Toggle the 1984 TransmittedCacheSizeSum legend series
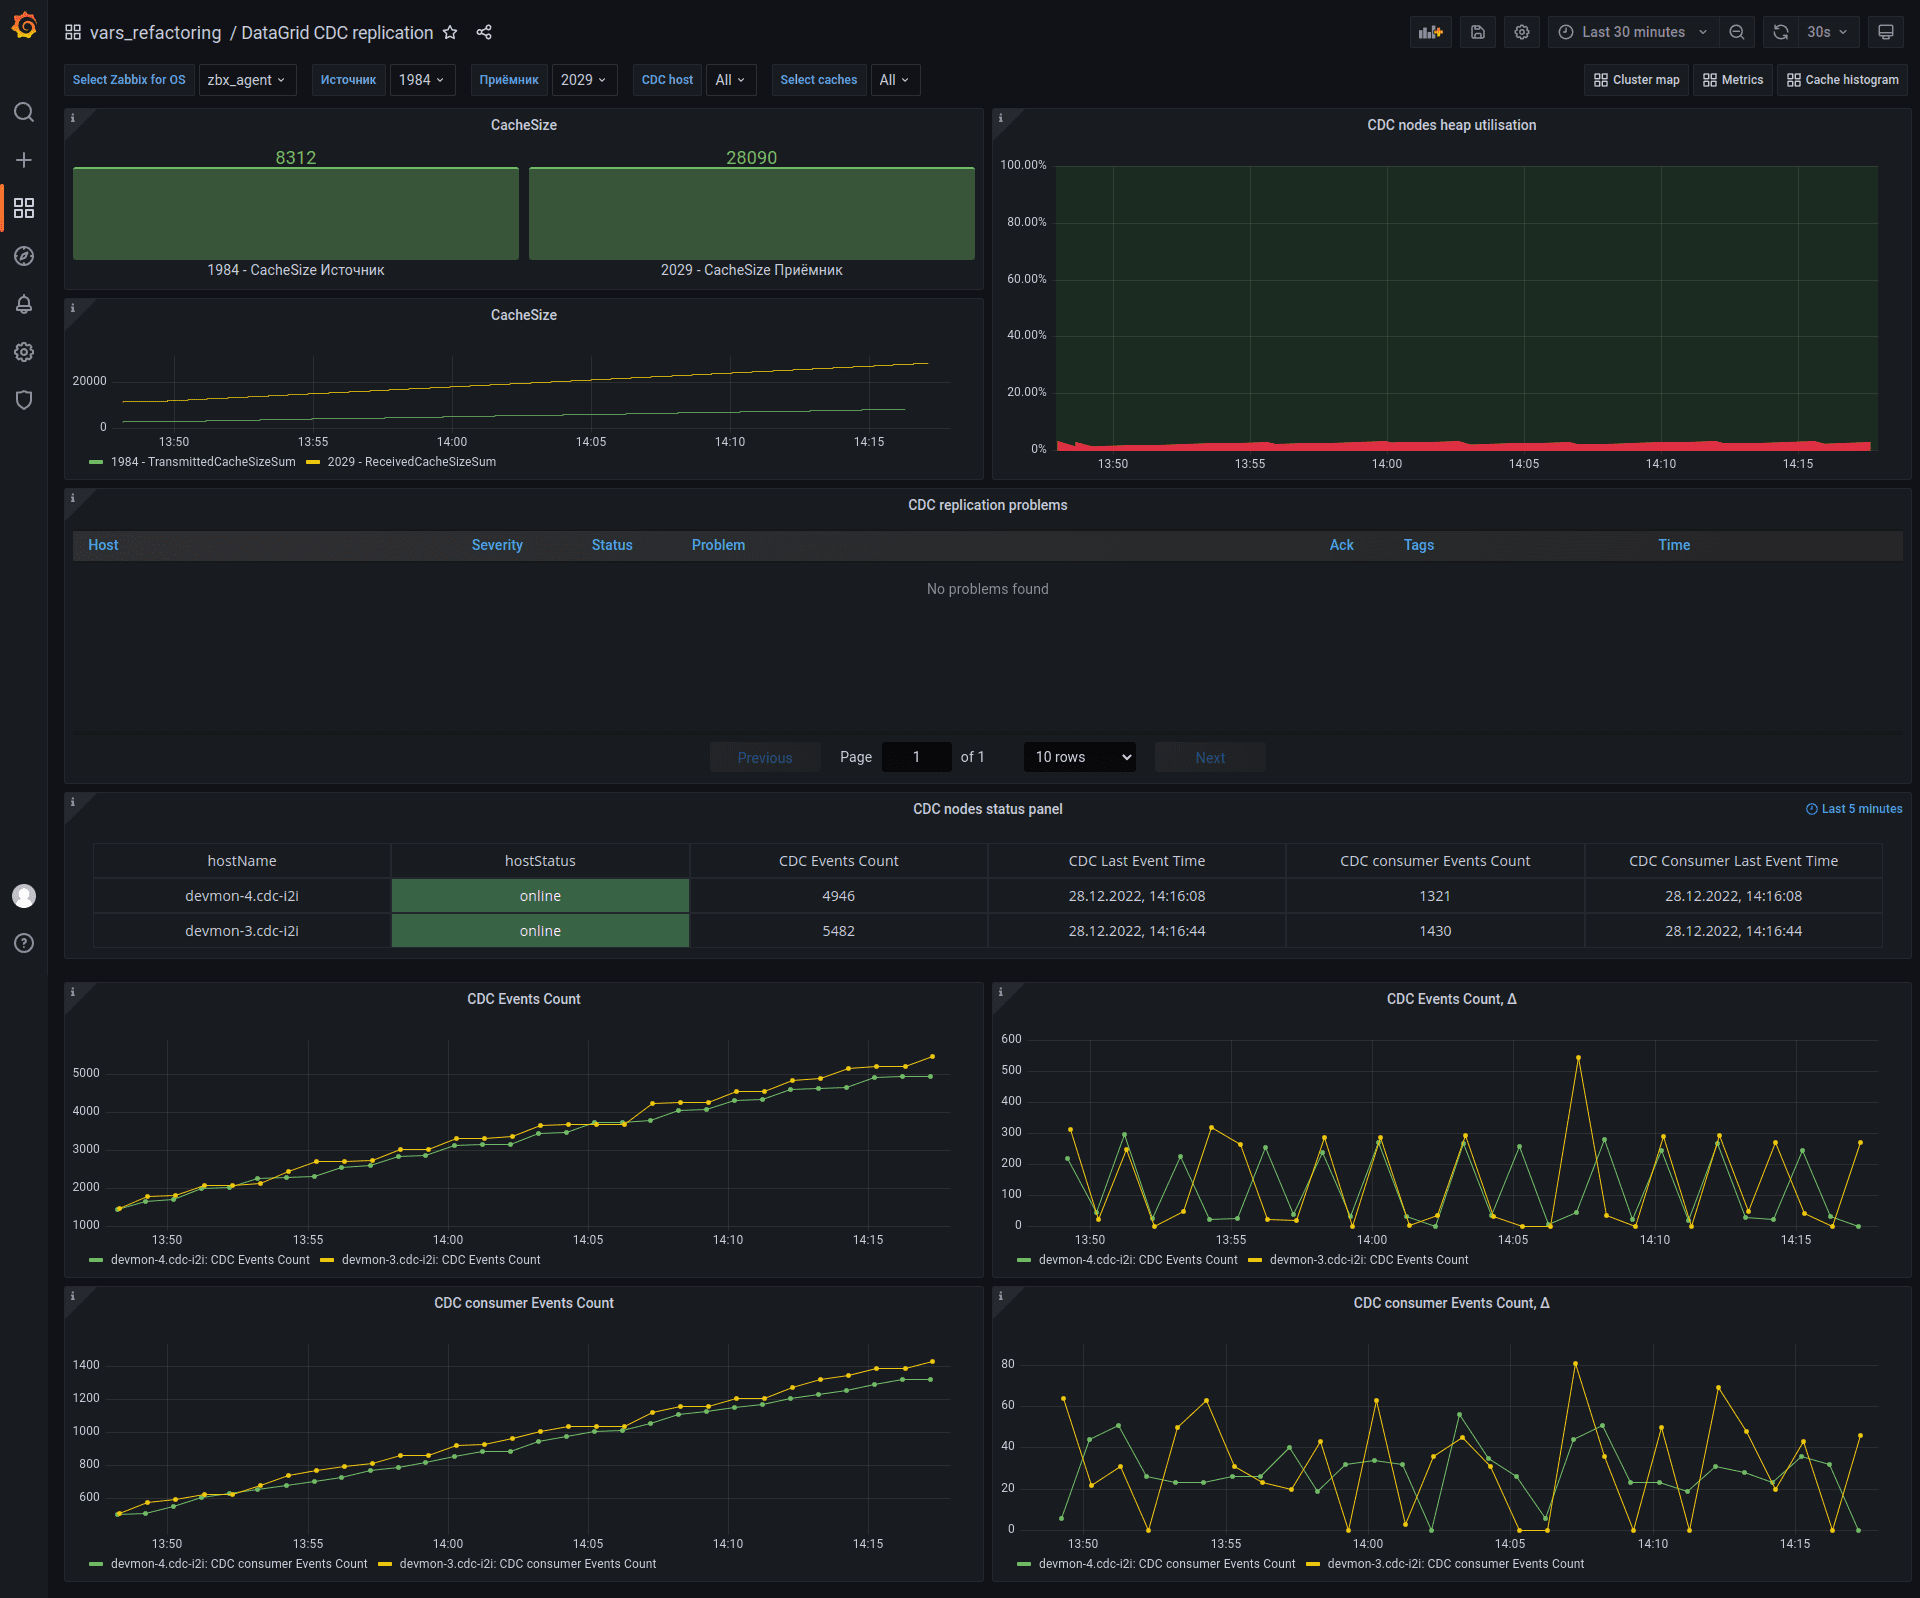The image size is (1920, 1598). [202, 462]
